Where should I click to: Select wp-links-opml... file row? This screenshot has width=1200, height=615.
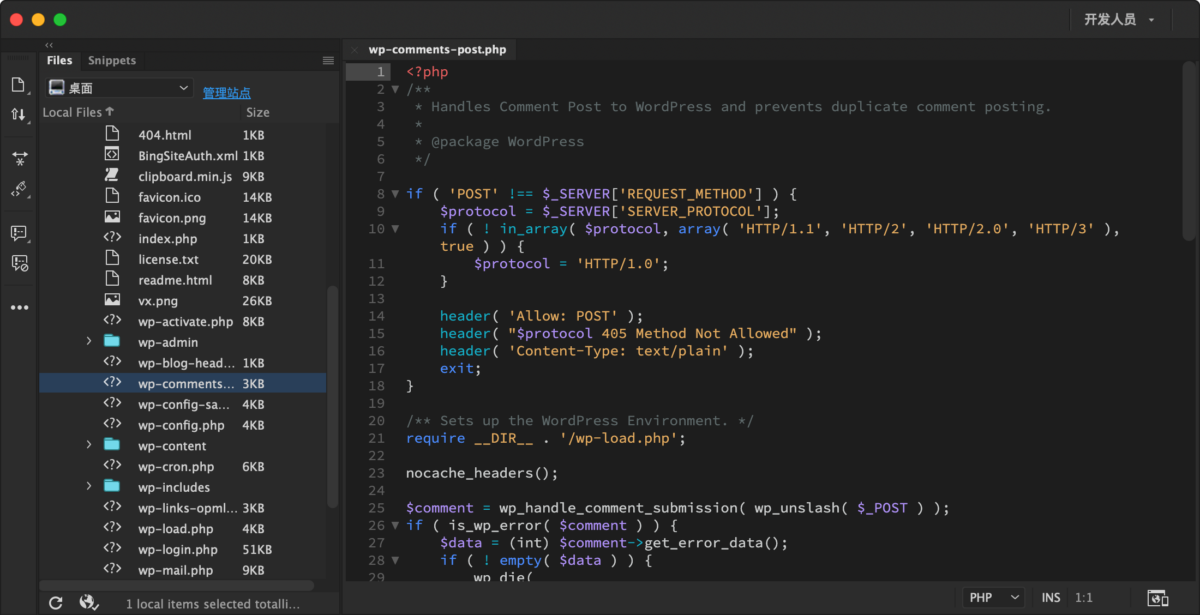(x=183, y=508)
